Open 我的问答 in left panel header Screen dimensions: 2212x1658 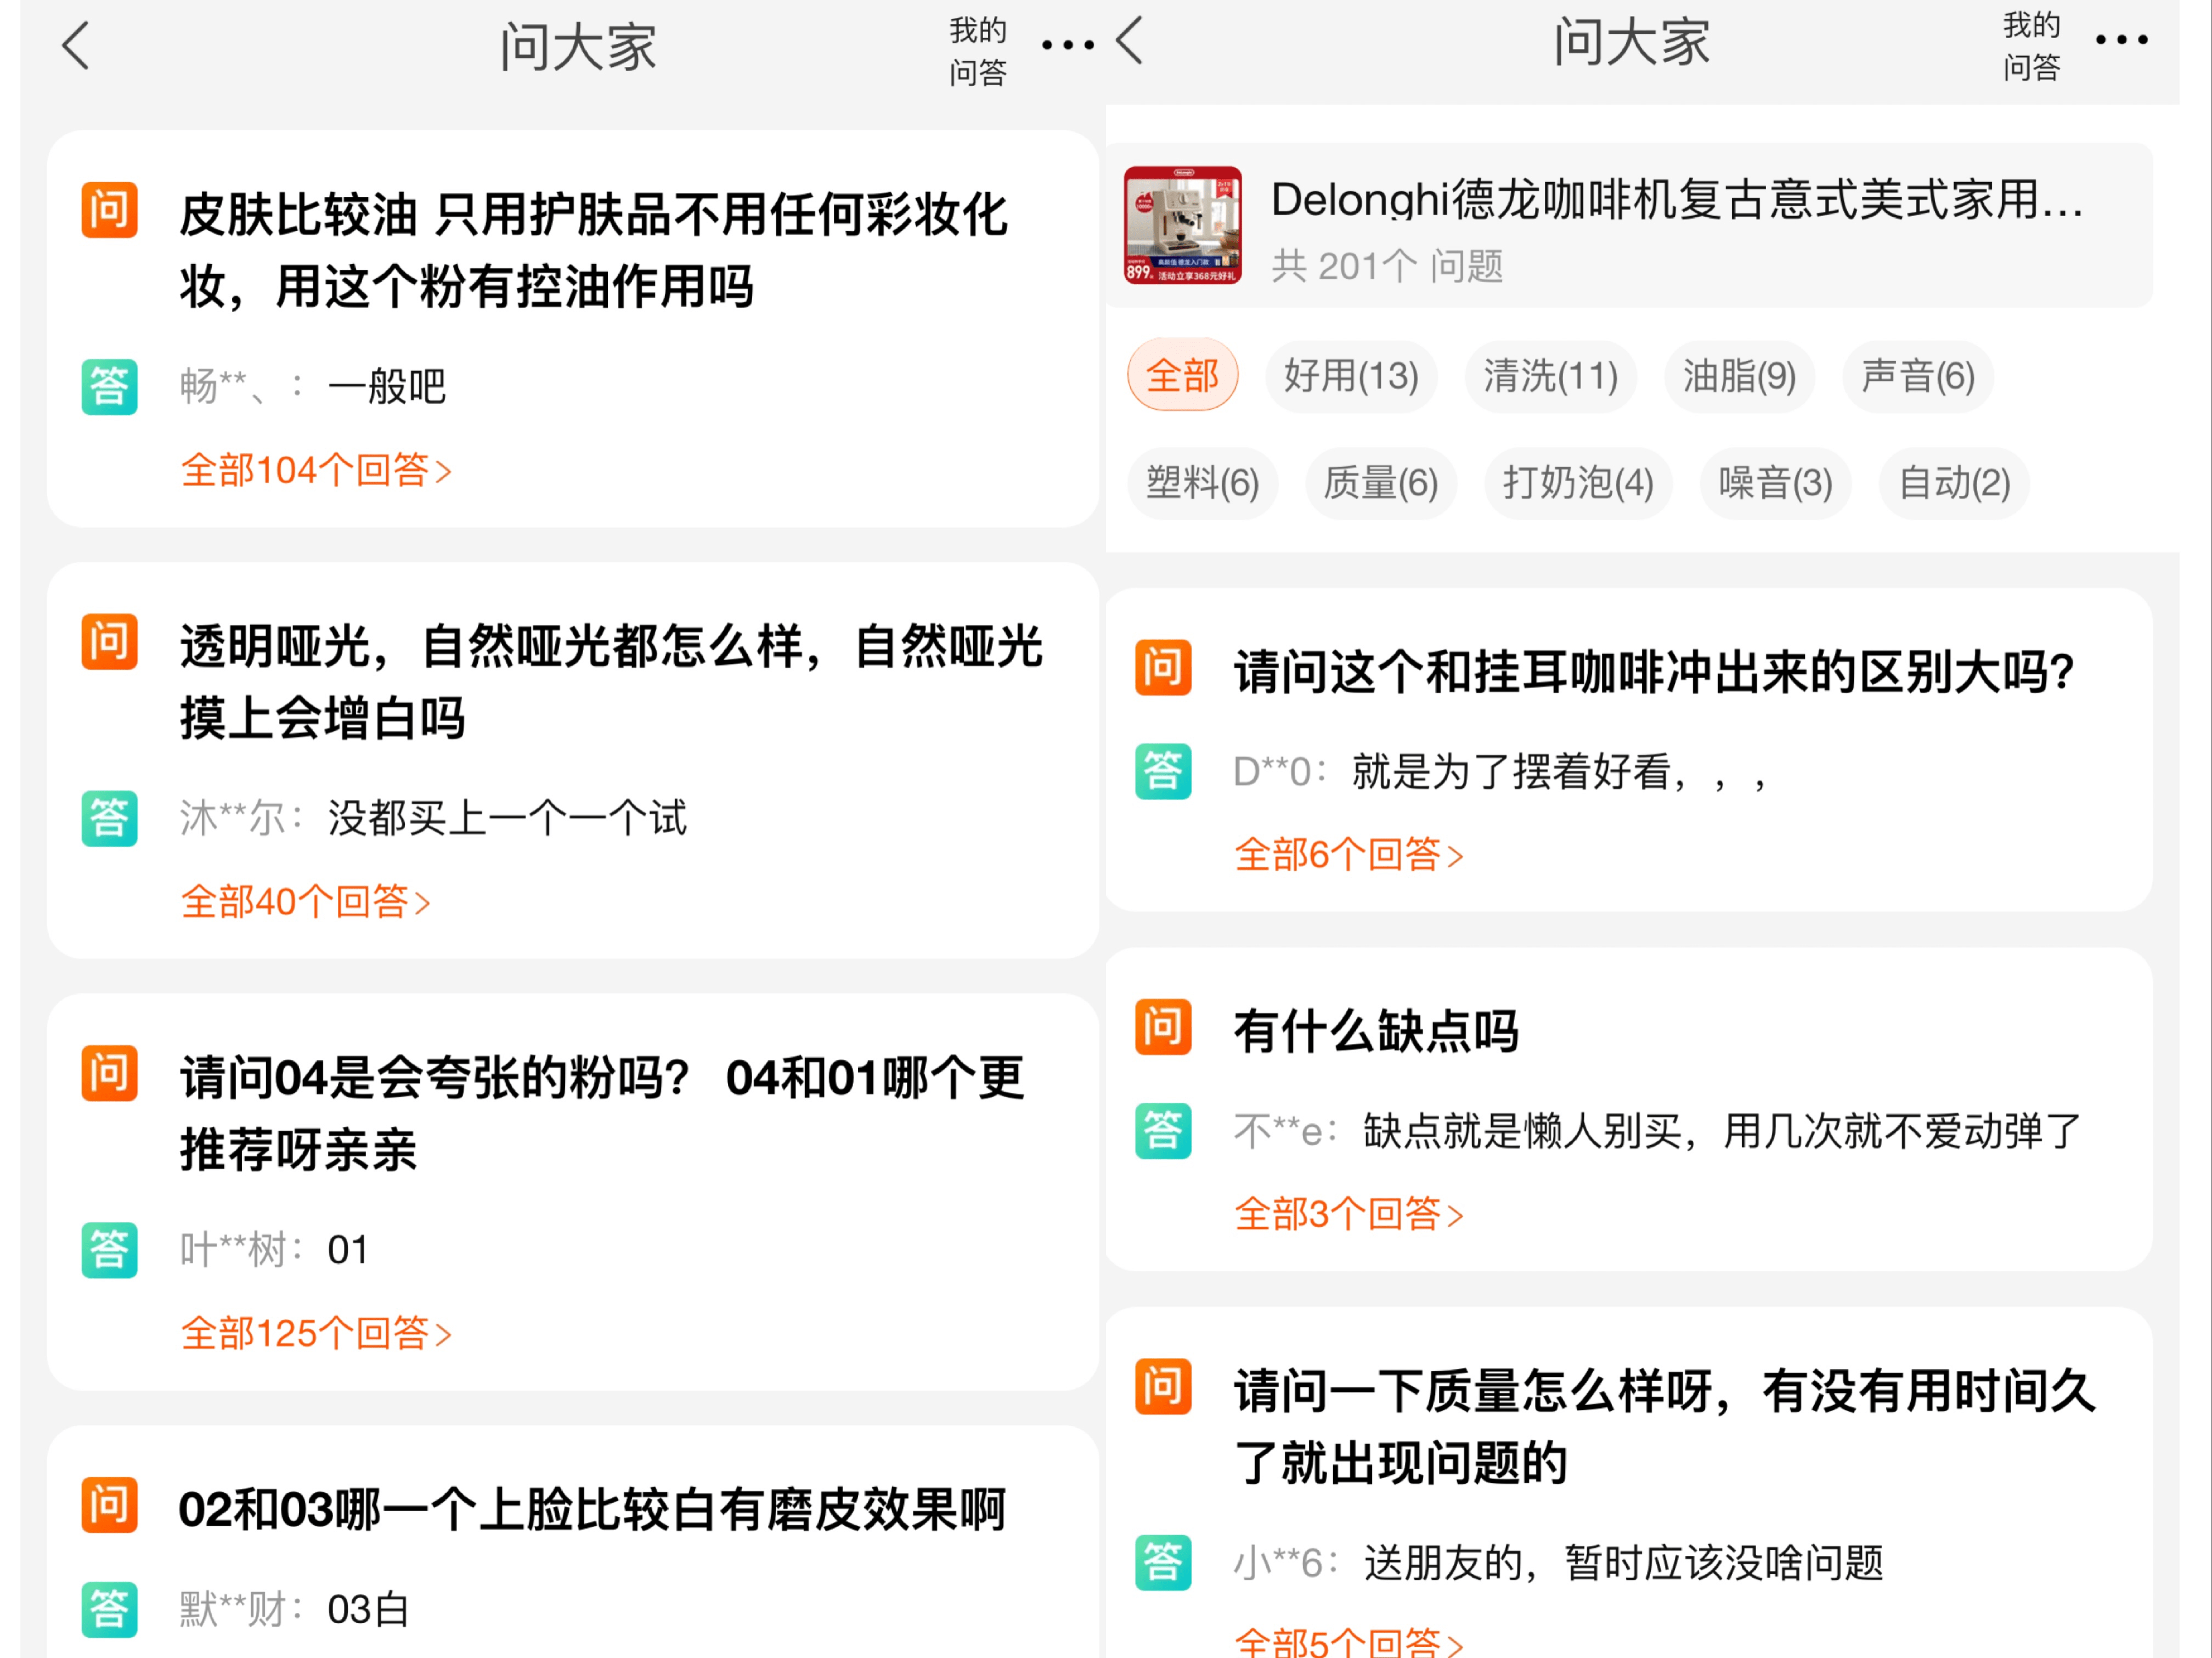tap(977, 51)
